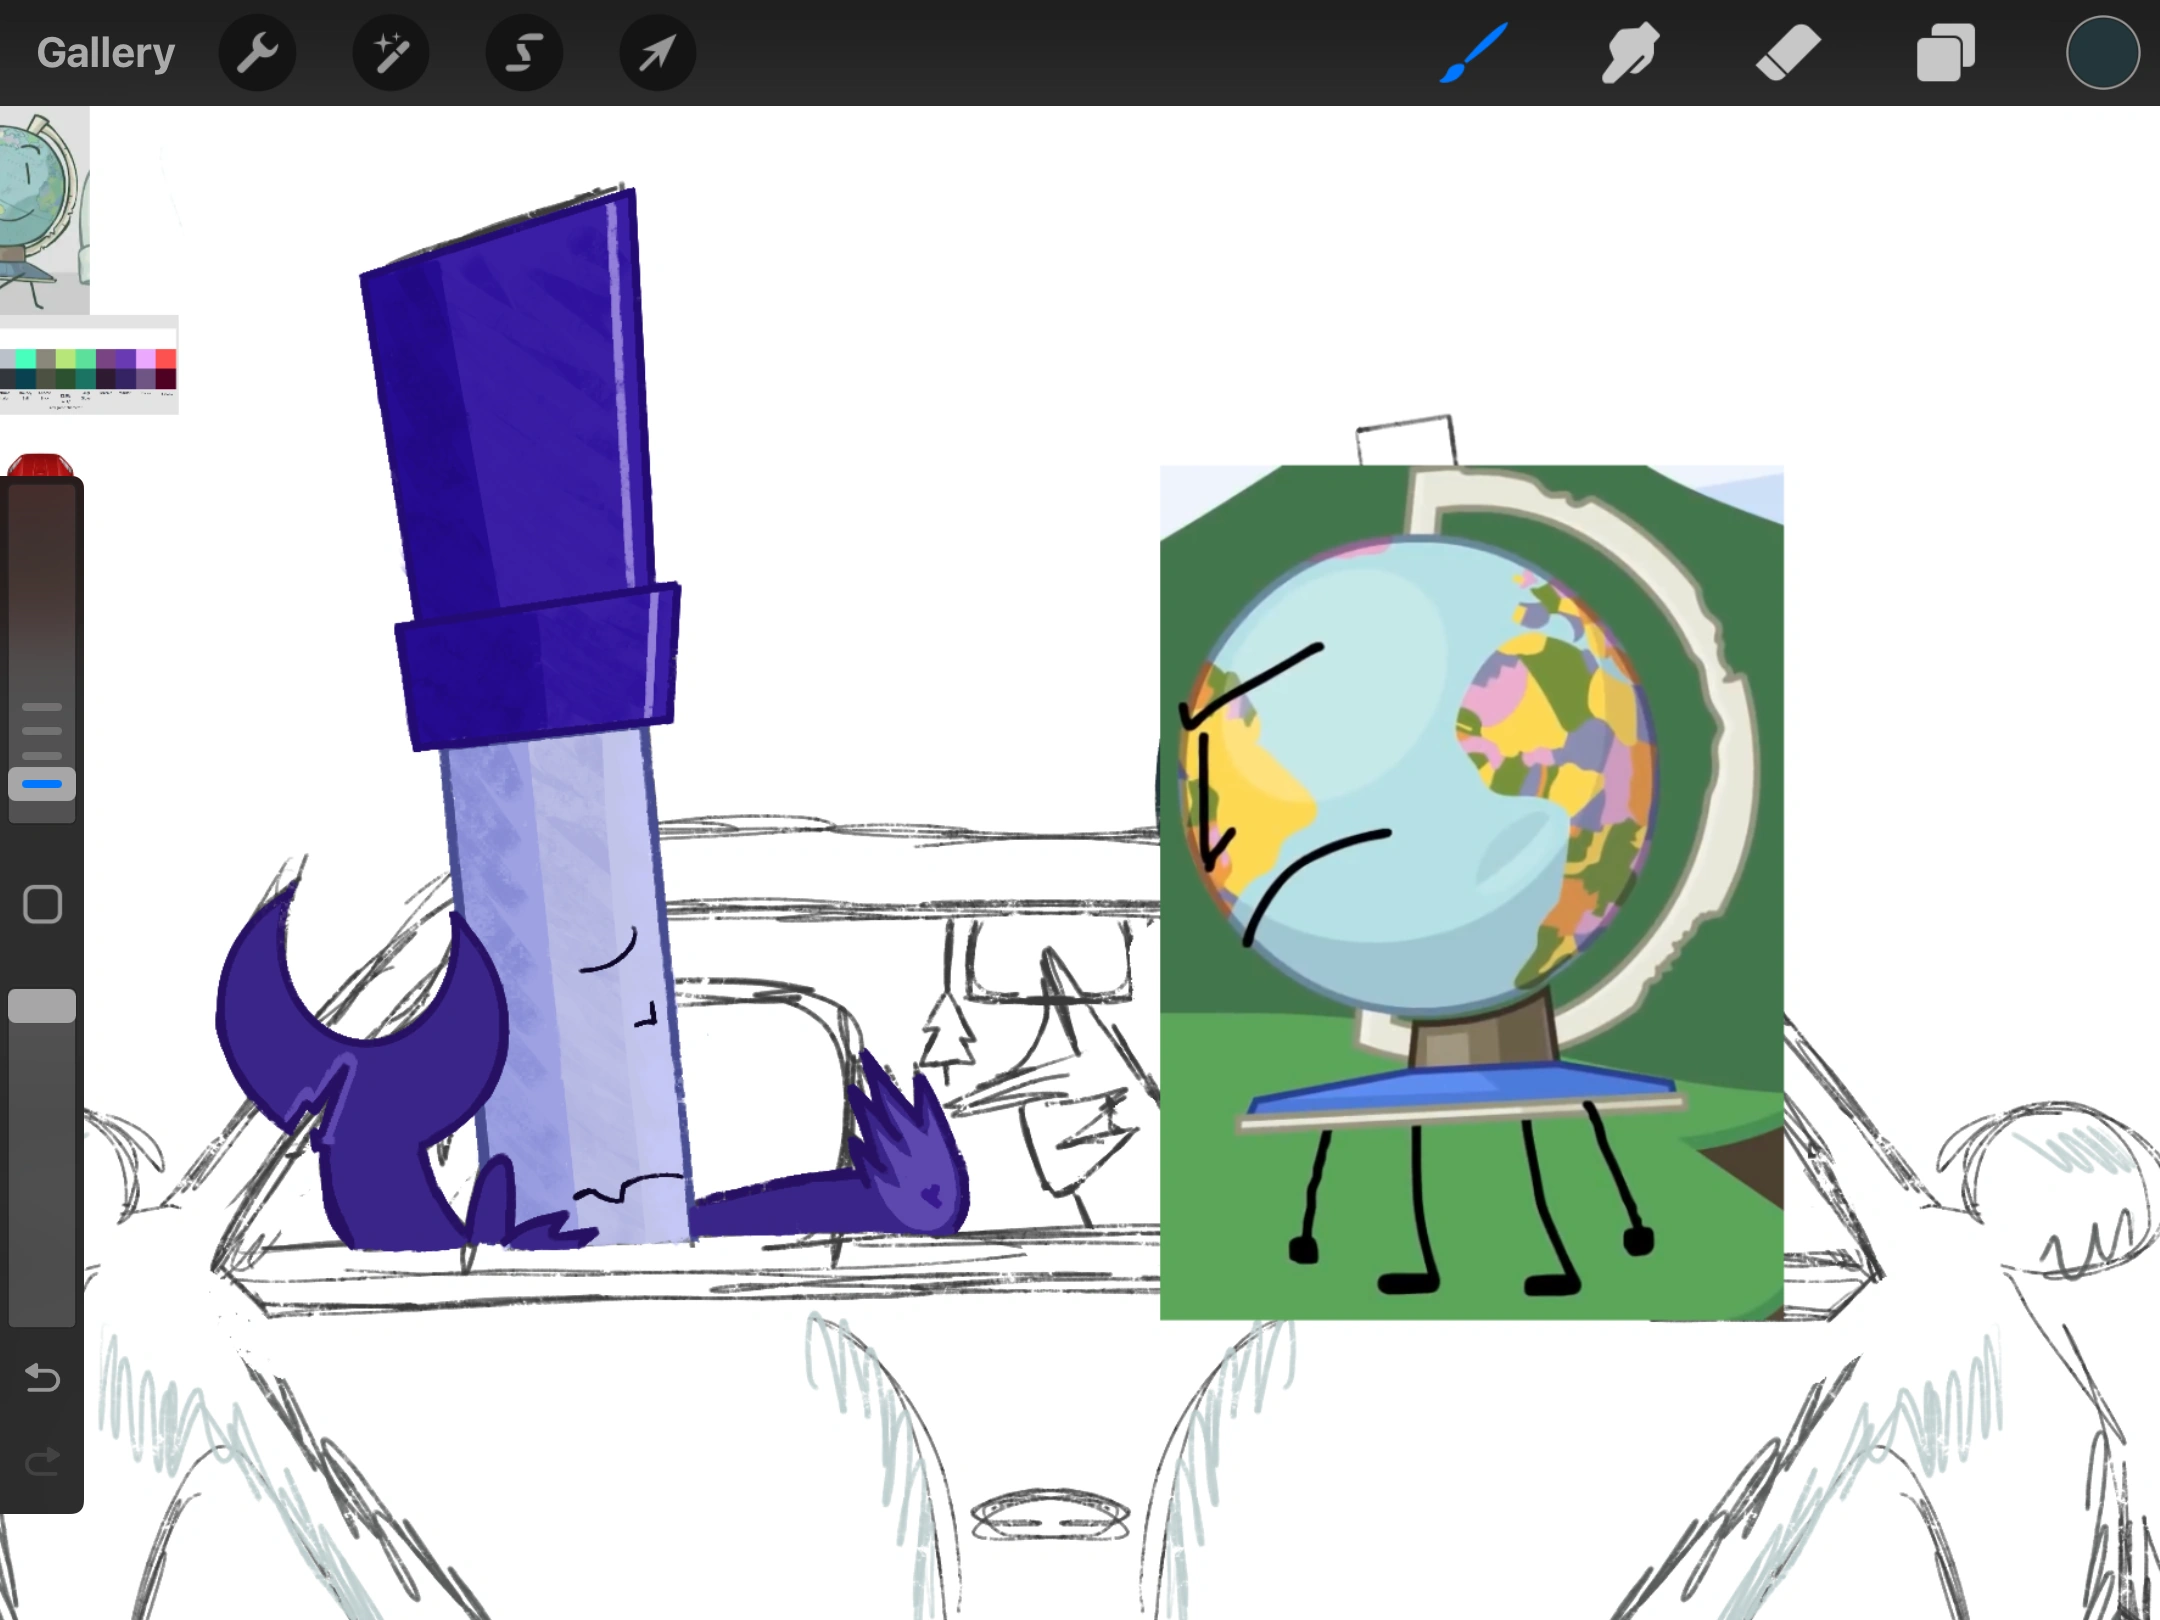Click the brush opacity slider handle
The image size is (2160, 1620).
(42, 1006)
